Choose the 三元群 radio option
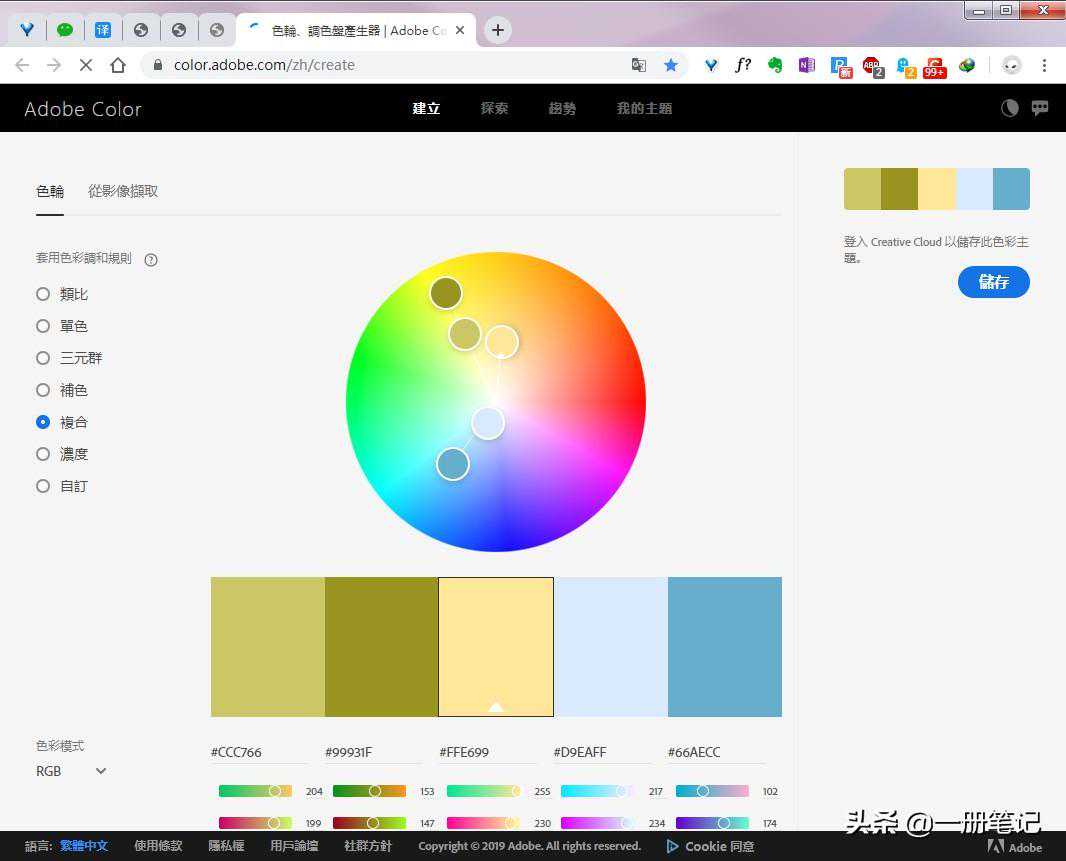1066x861 pixels. tap(43, 358)
